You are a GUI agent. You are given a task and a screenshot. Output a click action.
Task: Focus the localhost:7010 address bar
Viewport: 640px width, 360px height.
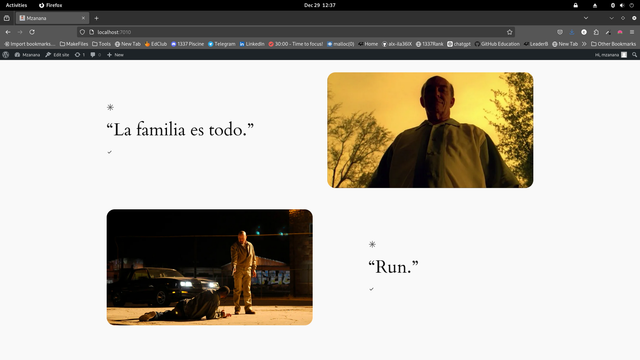(x=296, y=32)
